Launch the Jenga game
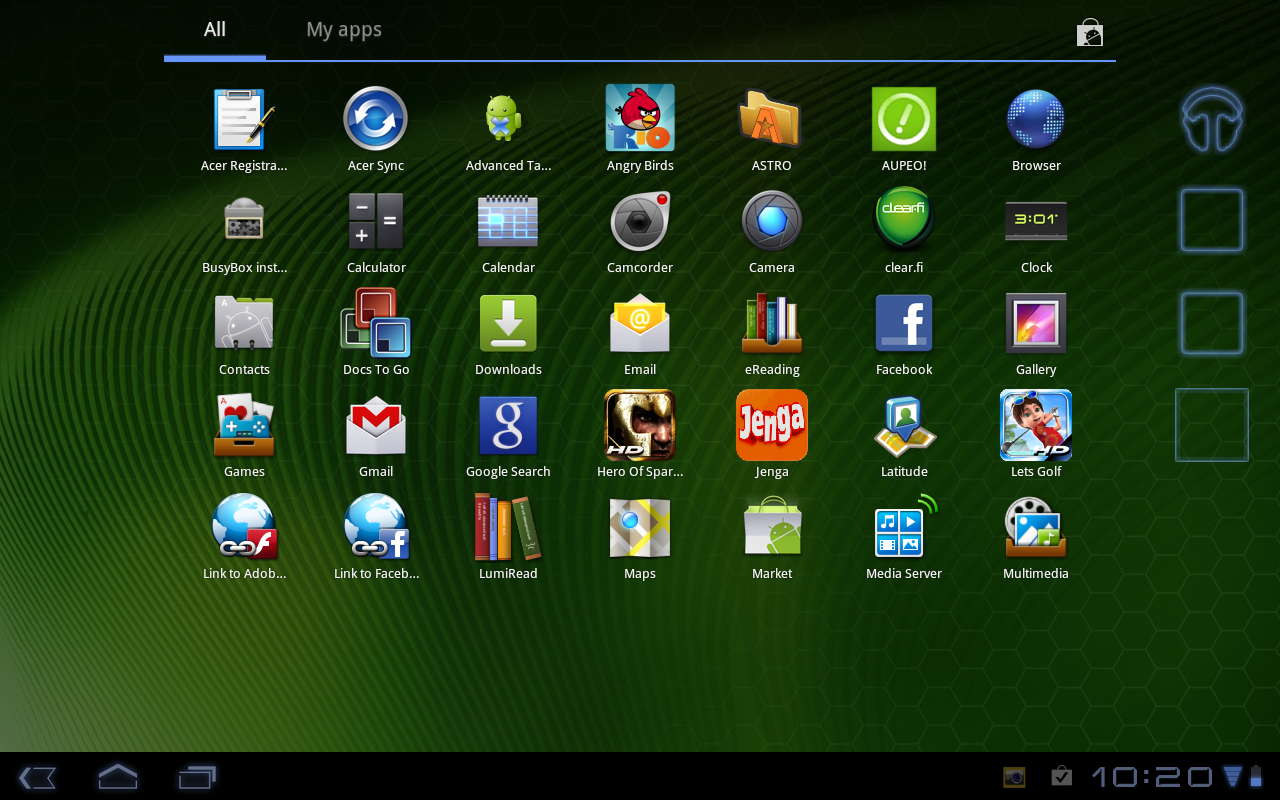 (771, 426)
